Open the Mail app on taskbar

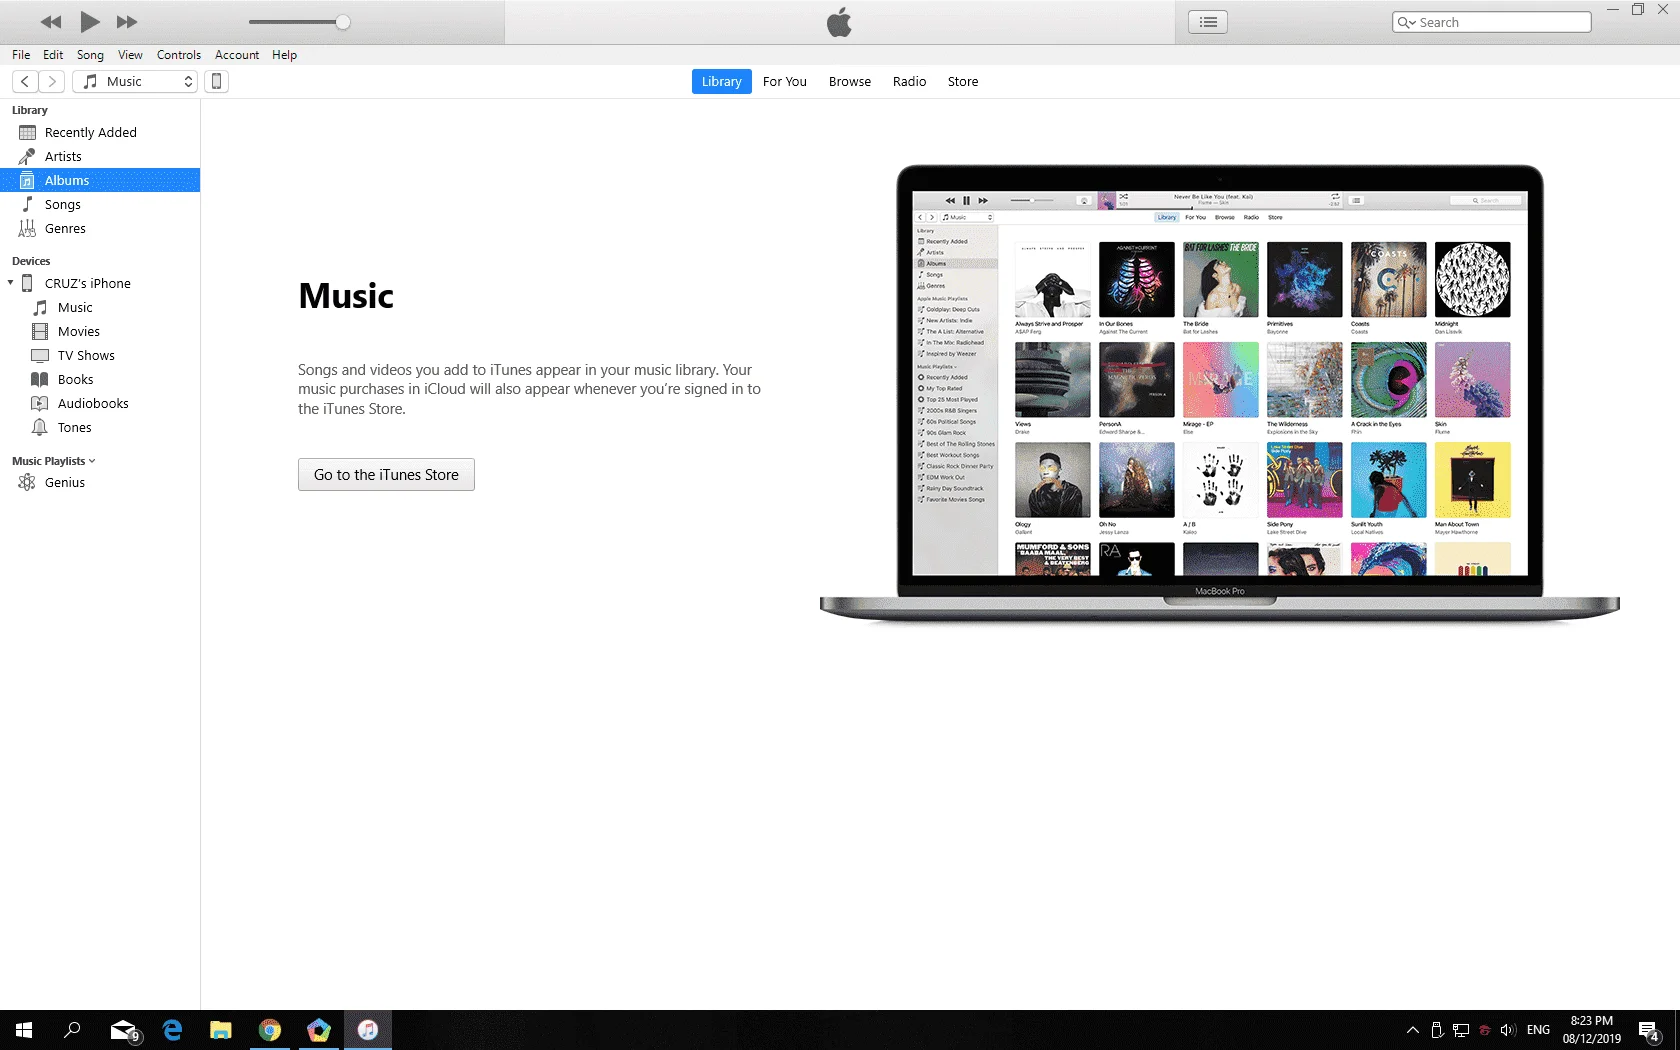(x=123, y=1030)
